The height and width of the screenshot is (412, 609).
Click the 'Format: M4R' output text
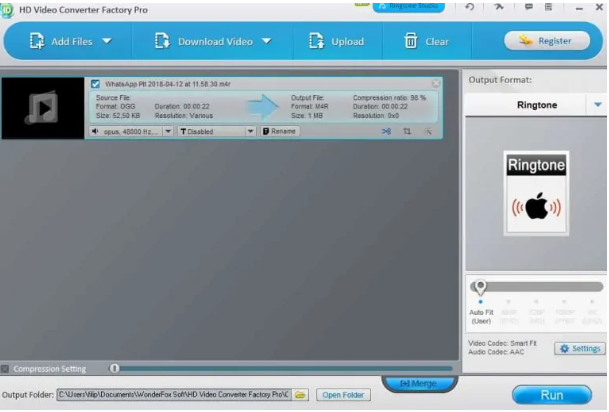(310, 106)
